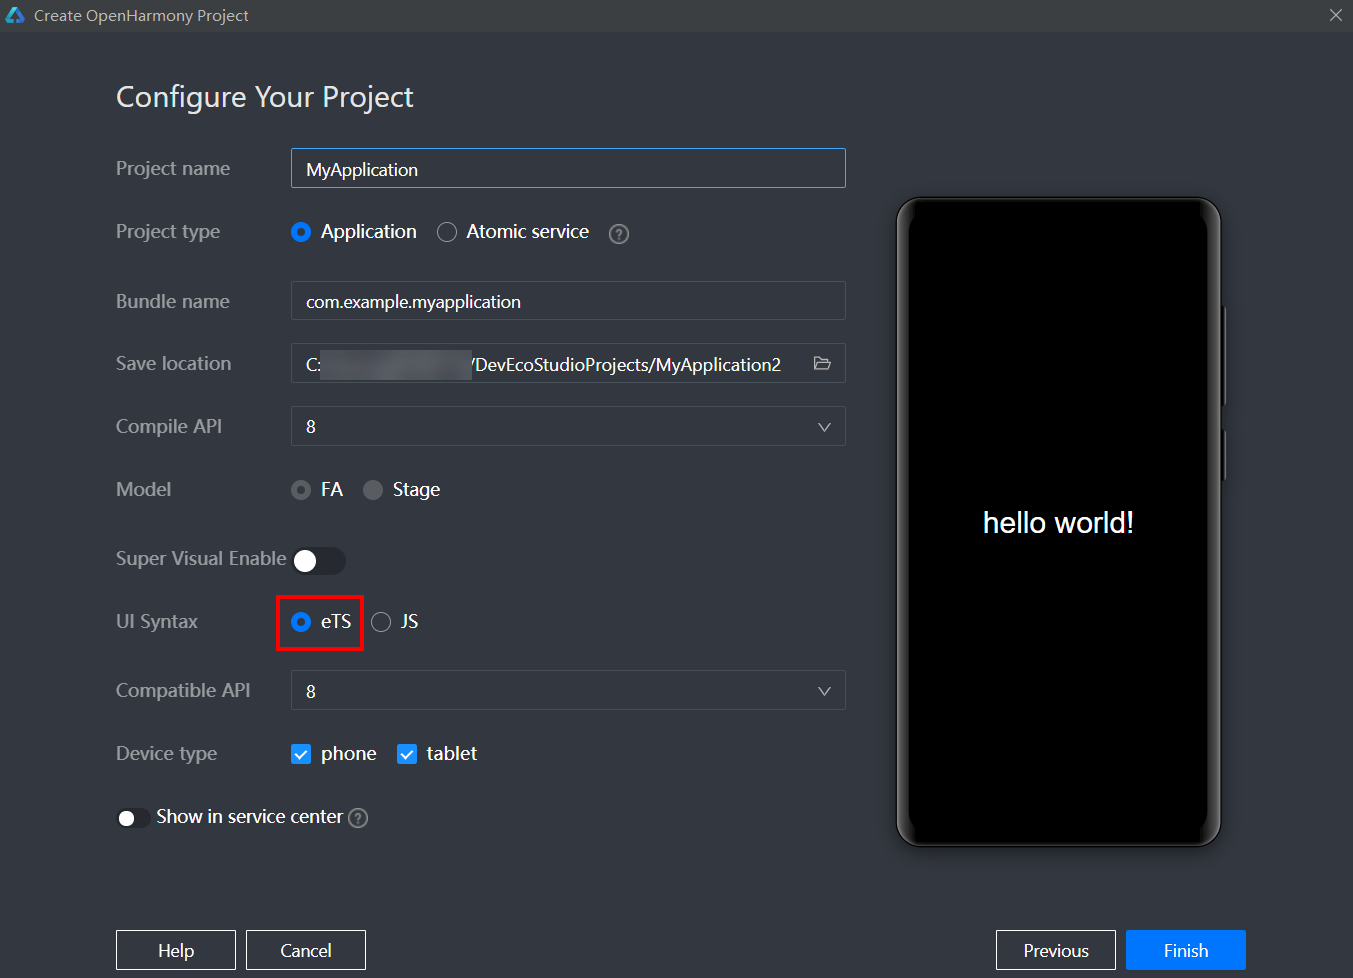Screen dimensions: 1353x978
Task: Close the Create OpenHarmony Project dialog
Action: (1335, 15)
